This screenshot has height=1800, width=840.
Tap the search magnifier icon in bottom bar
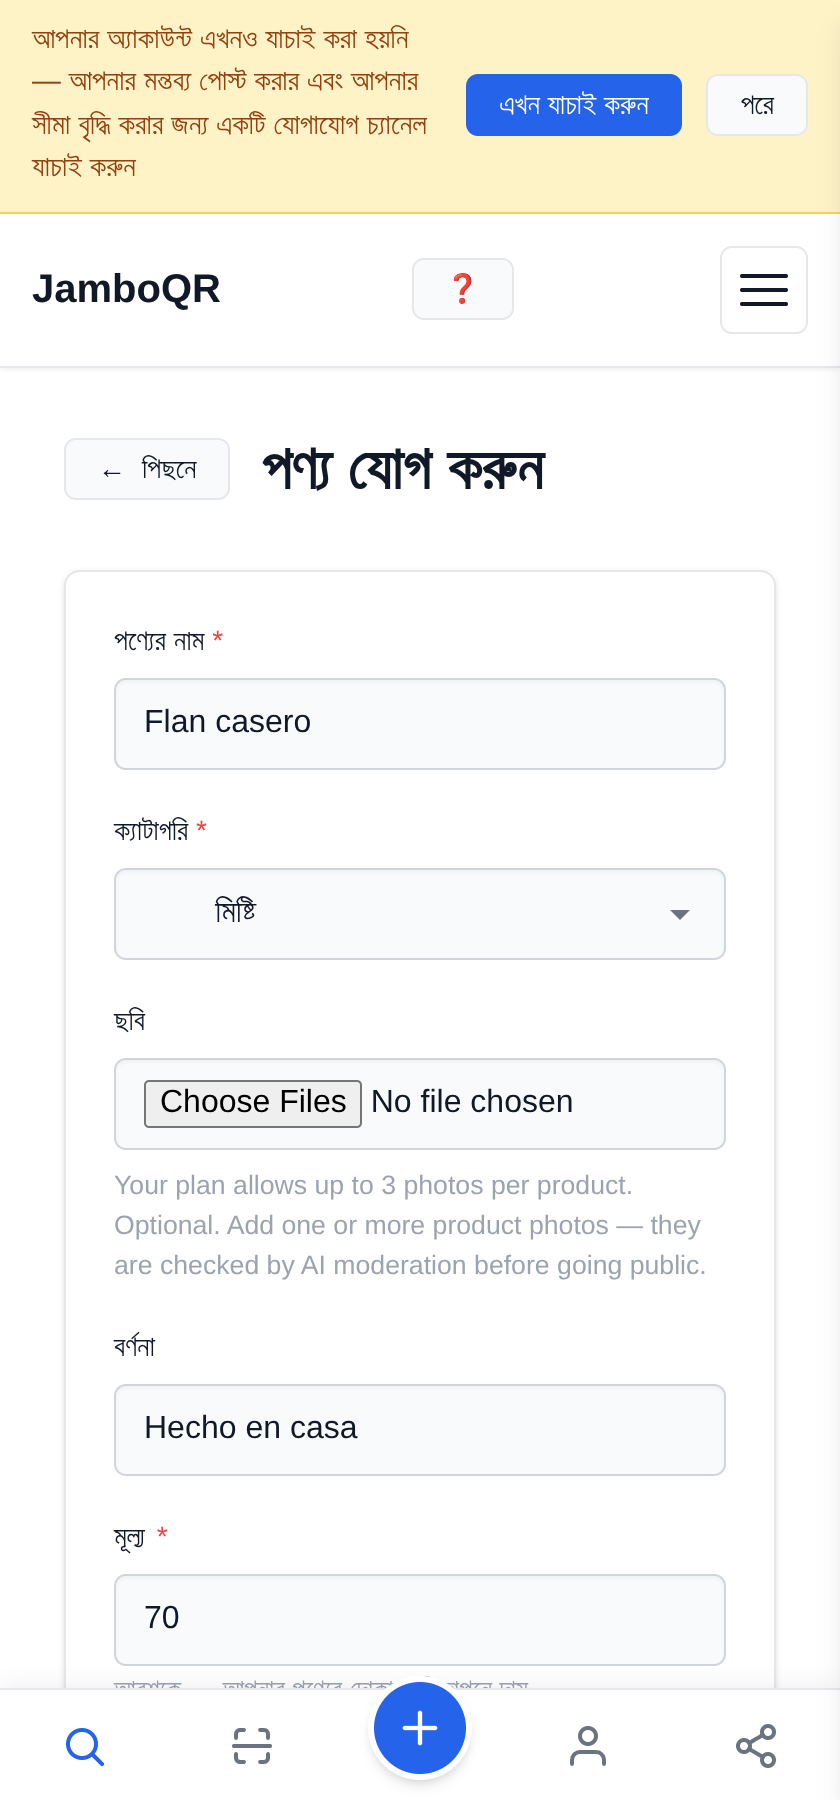84,1746
